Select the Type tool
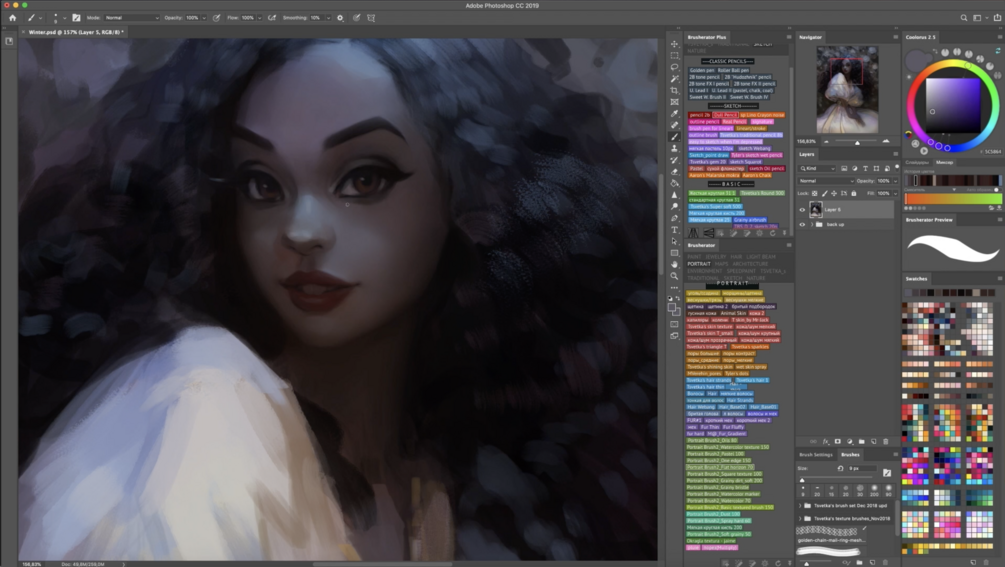The image size is (1005, 567). pos(674,229)
